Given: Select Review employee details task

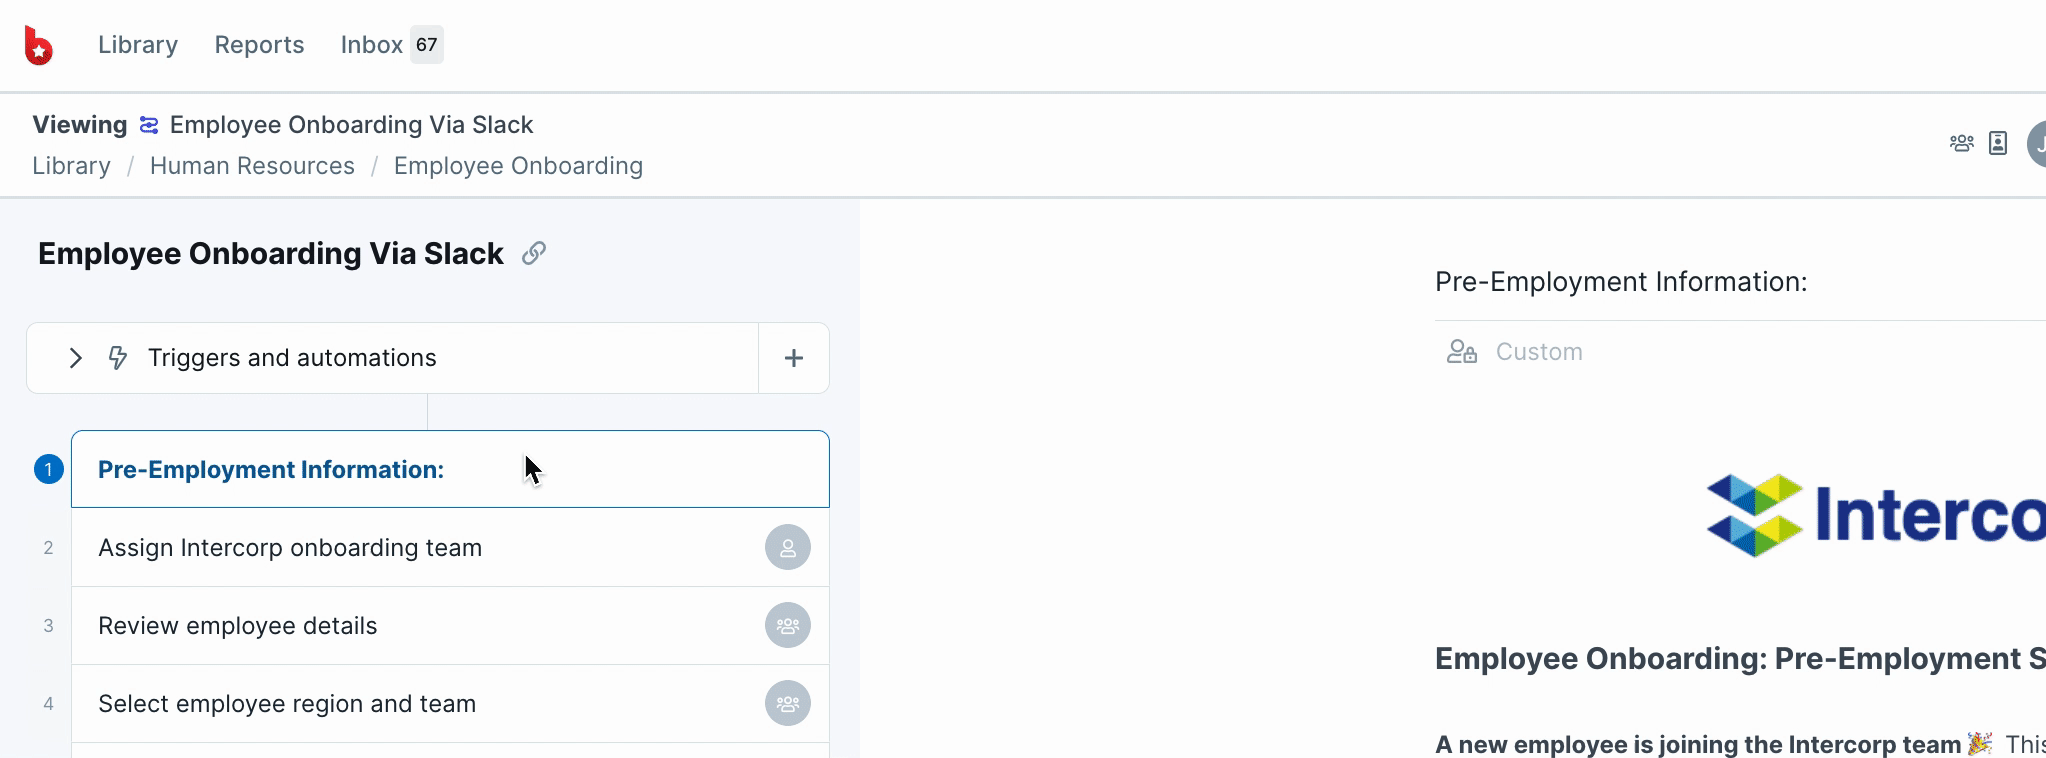Looking at the screenshot, I should (450, 626).
